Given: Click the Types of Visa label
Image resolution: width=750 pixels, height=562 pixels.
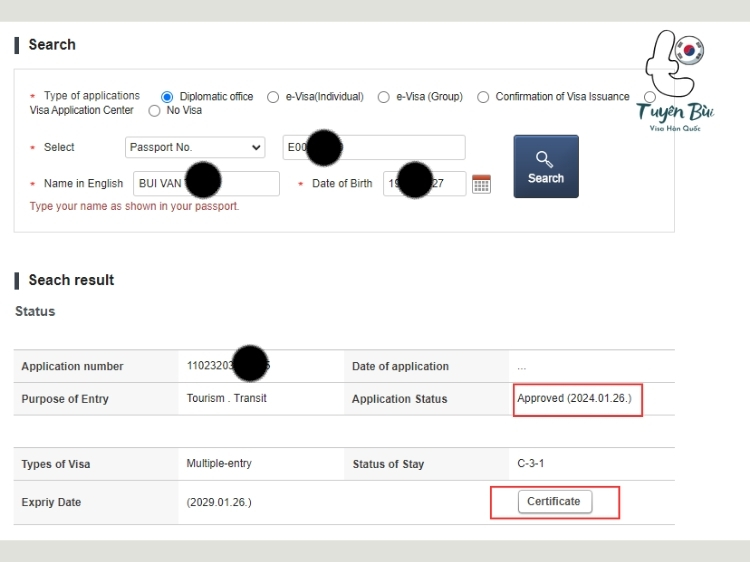Looking at the screenshot, I should tap(55, 464).
